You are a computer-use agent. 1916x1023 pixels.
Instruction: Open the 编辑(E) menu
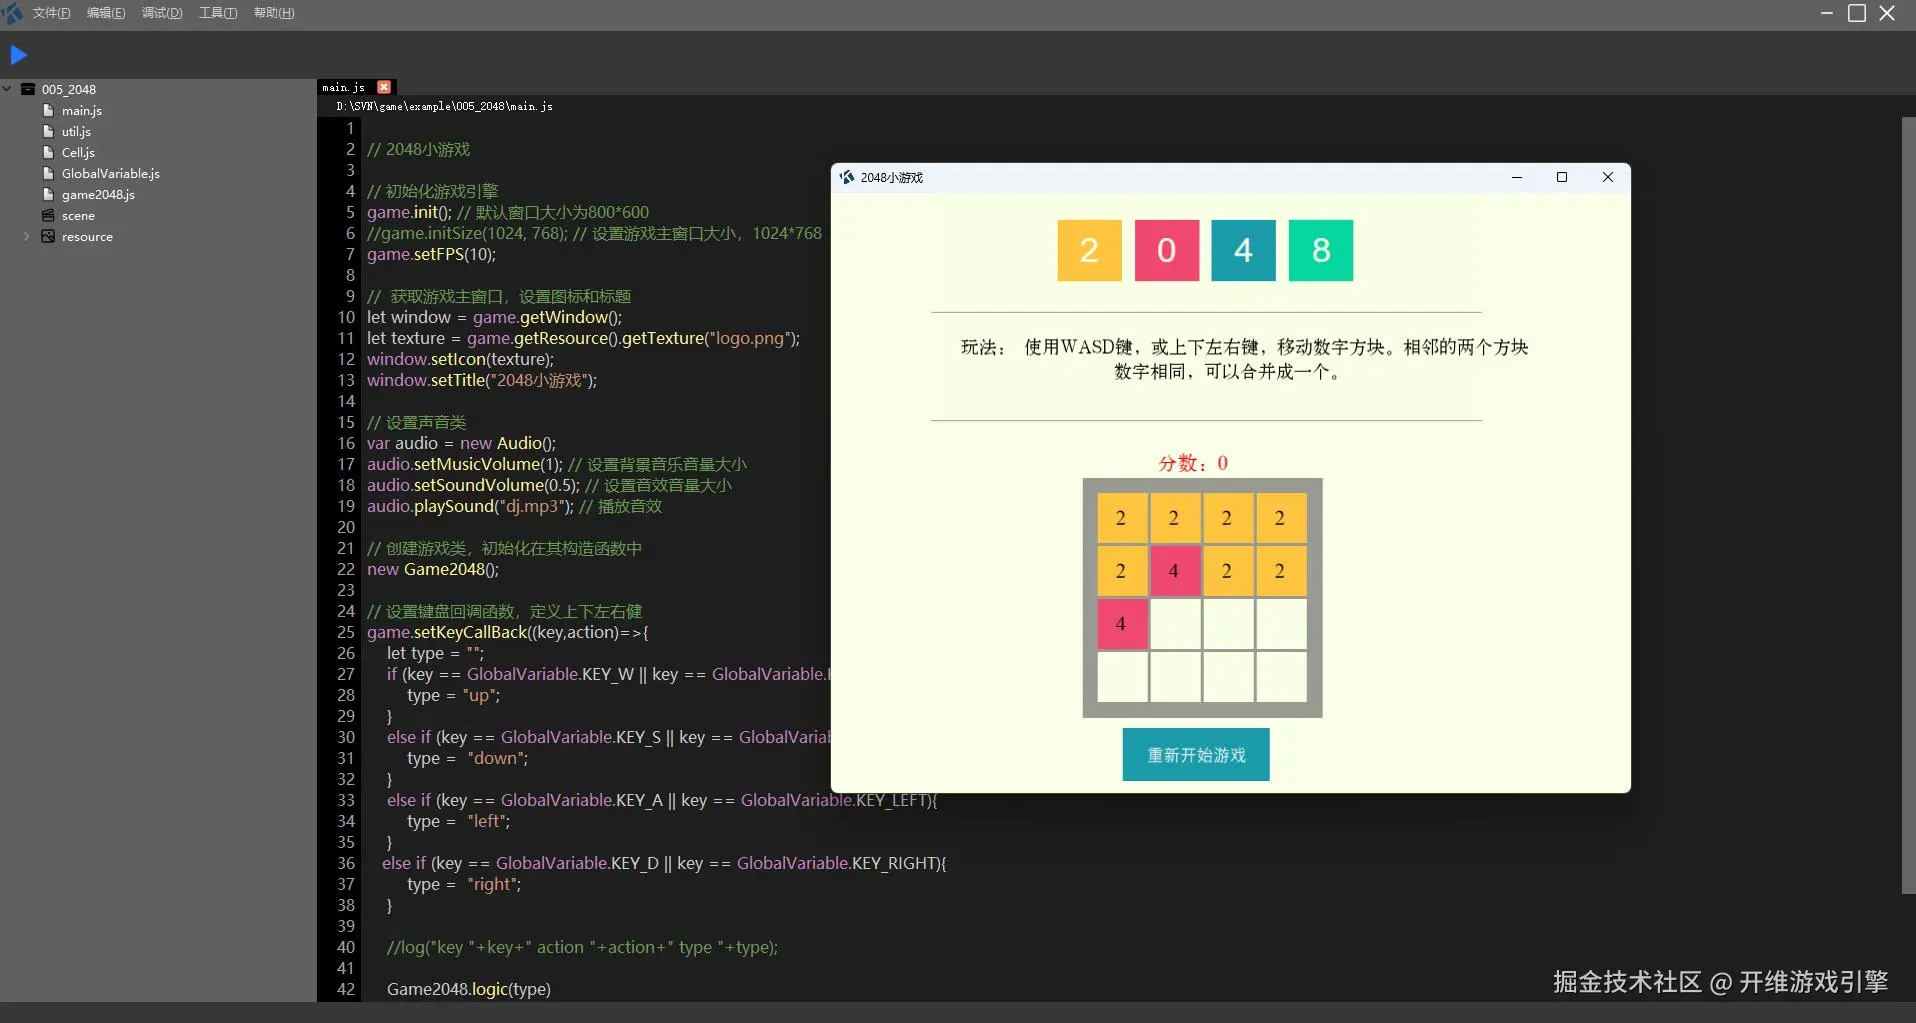coord(106,13)
